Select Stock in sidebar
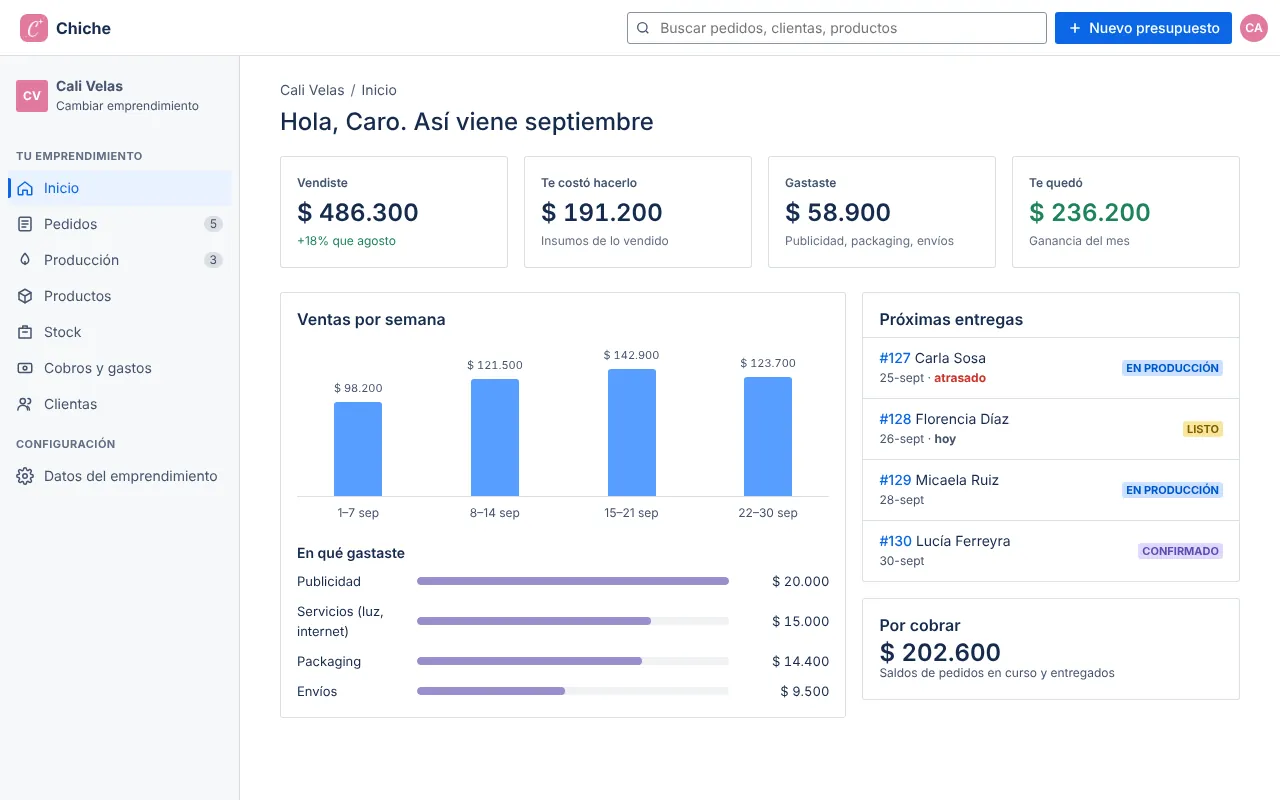This screenshot has width=1280, height=800. 120,332
